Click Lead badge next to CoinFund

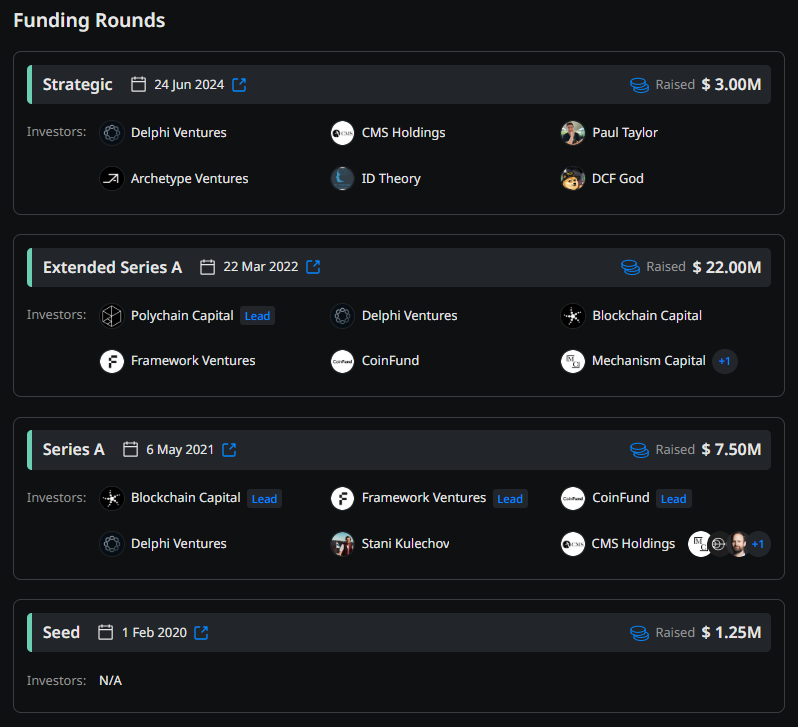[x=674, y=499]
